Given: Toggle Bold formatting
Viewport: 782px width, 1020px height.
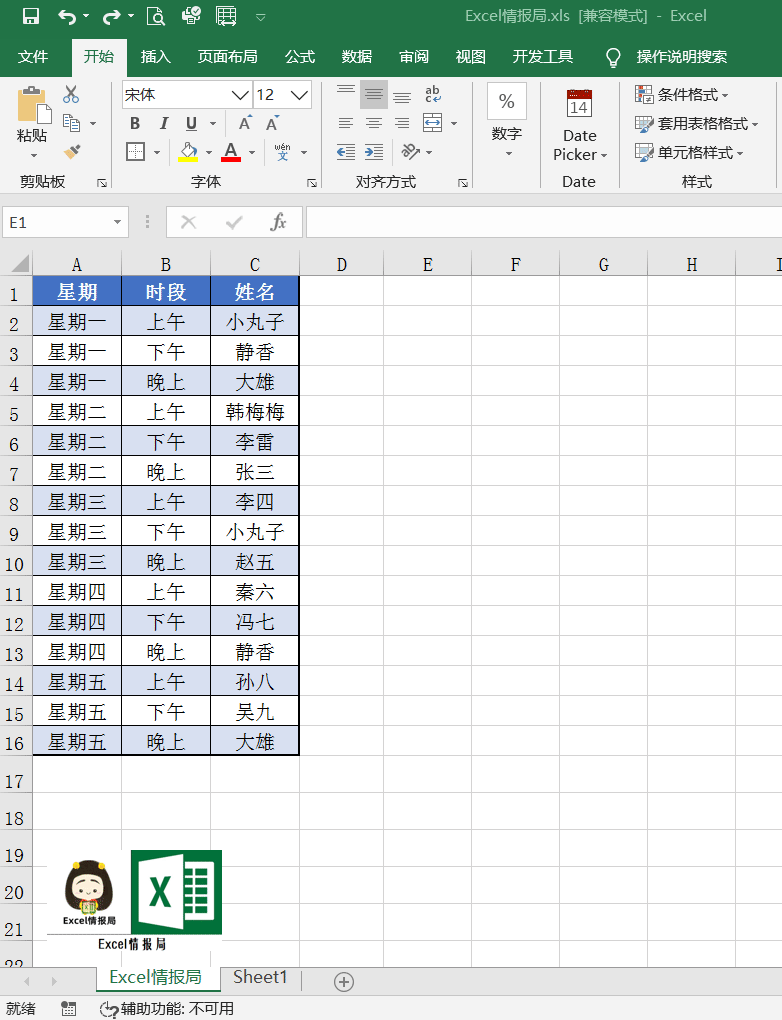Looking at the screenshot, I should click(135, 124).
